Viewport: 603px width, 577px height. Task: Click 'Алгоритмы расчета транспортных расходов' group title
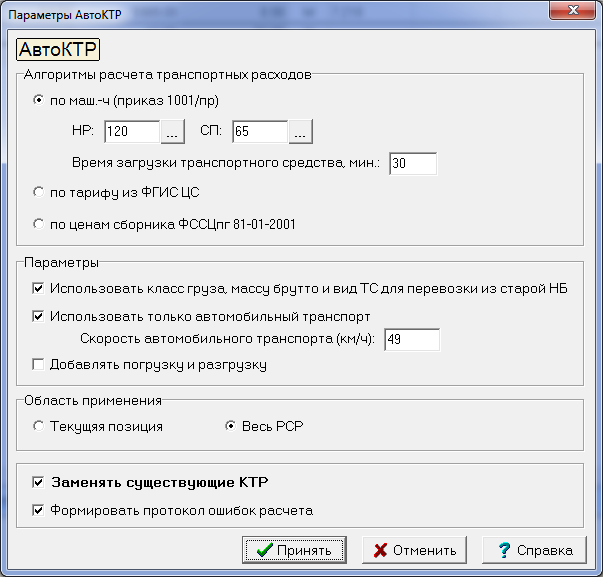[168, 75]
